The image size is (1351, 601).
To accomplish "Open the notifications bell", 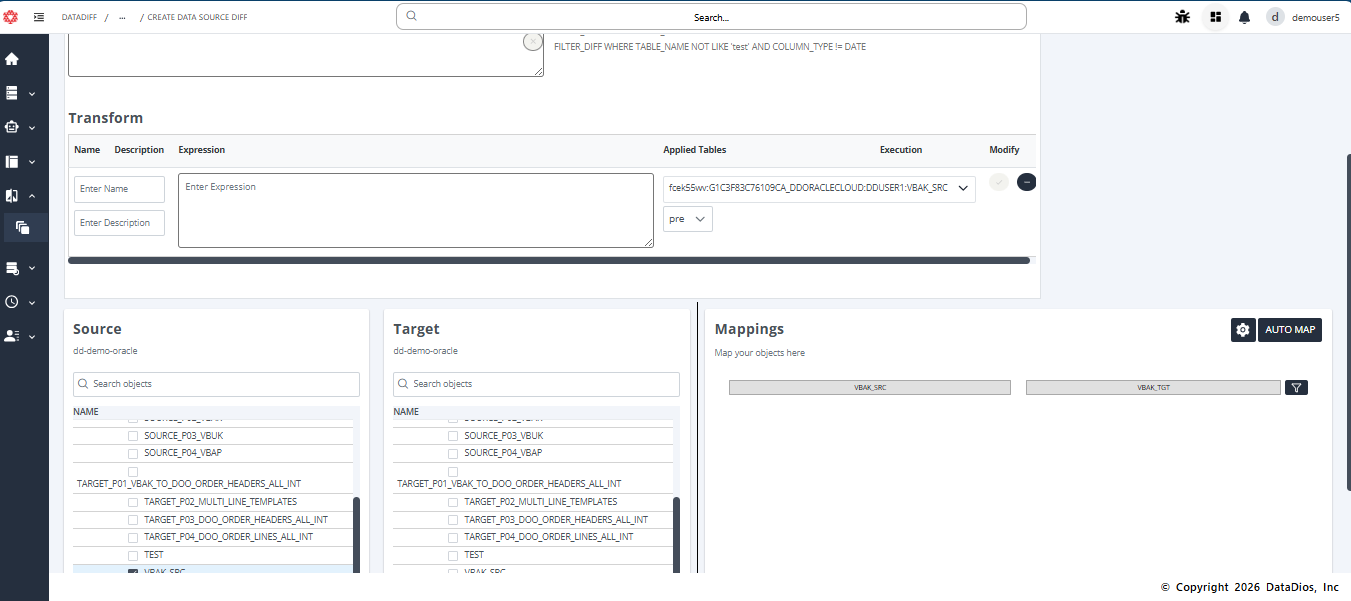I will coord(1244,17).
